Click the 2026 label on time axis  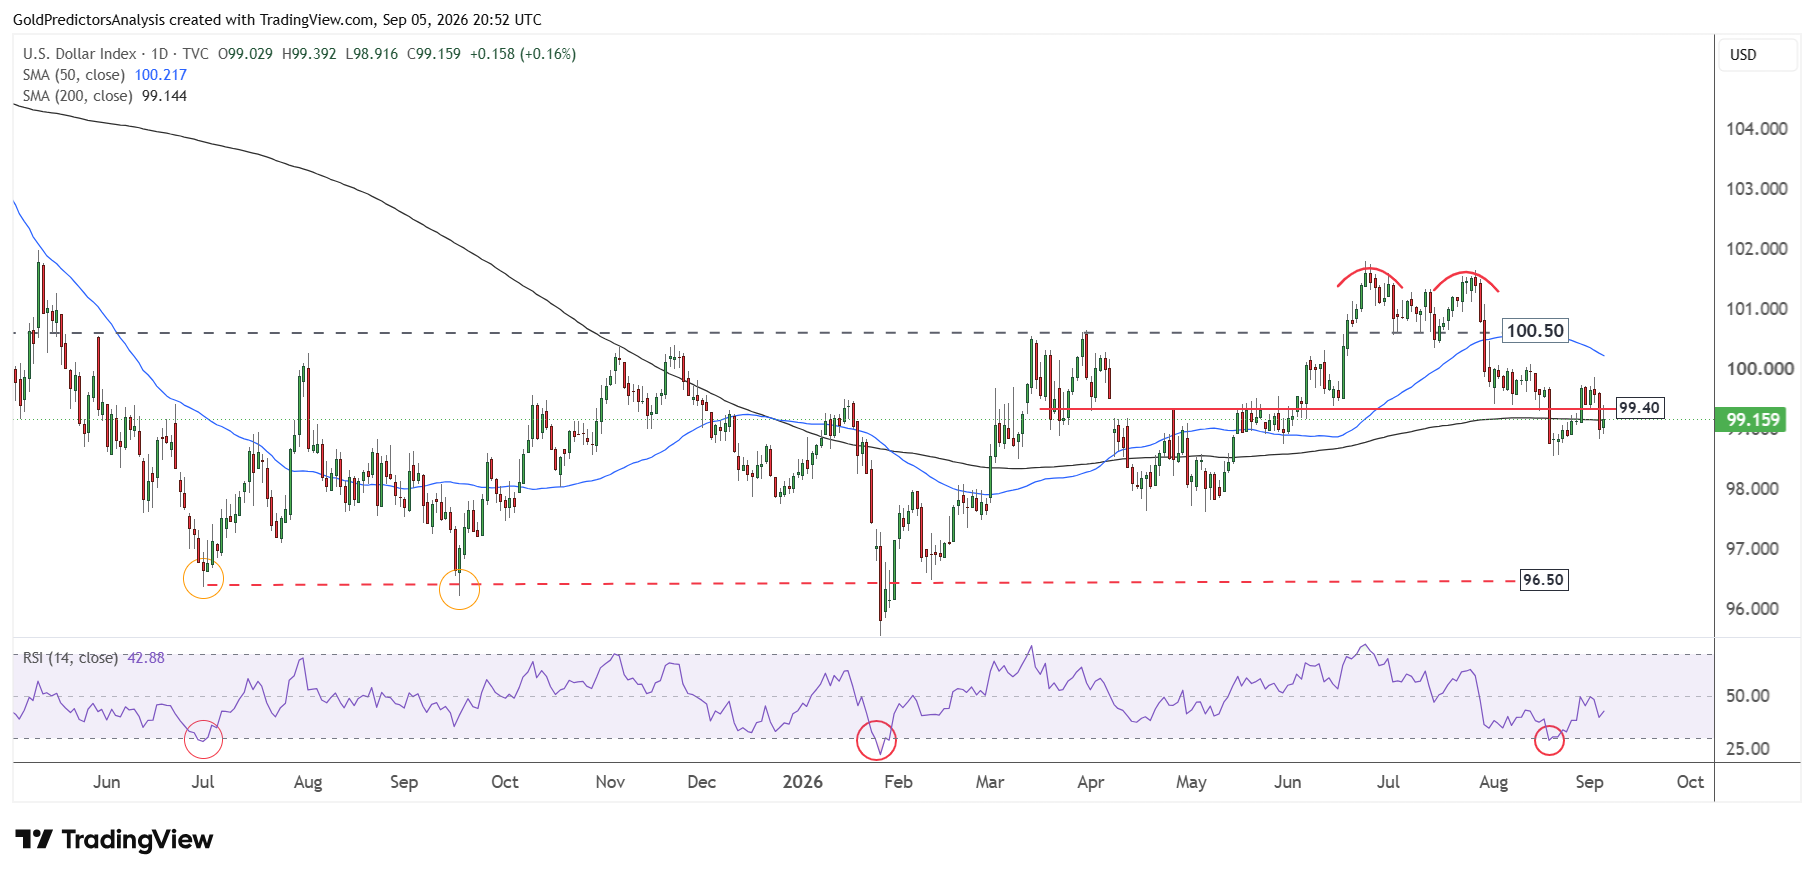click(x=803, y=782)
